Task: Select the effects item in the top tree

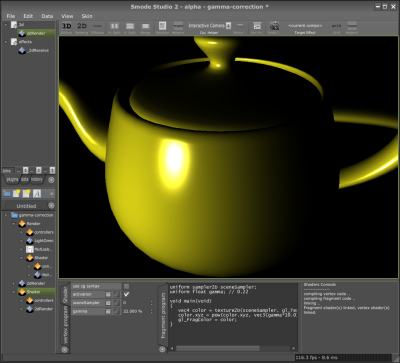Action: pyautogui.click(x=26, y=42)
